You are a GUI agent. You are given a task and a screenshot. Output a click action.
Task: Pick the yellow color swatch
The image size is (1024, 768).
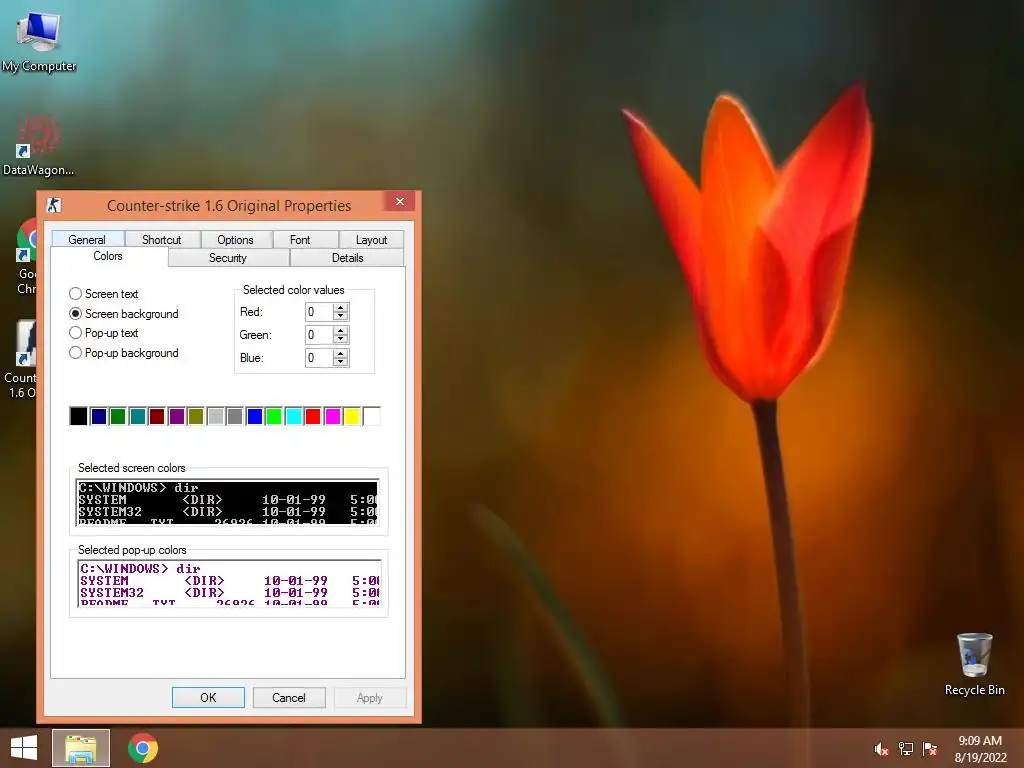click(x=352, y=416)
